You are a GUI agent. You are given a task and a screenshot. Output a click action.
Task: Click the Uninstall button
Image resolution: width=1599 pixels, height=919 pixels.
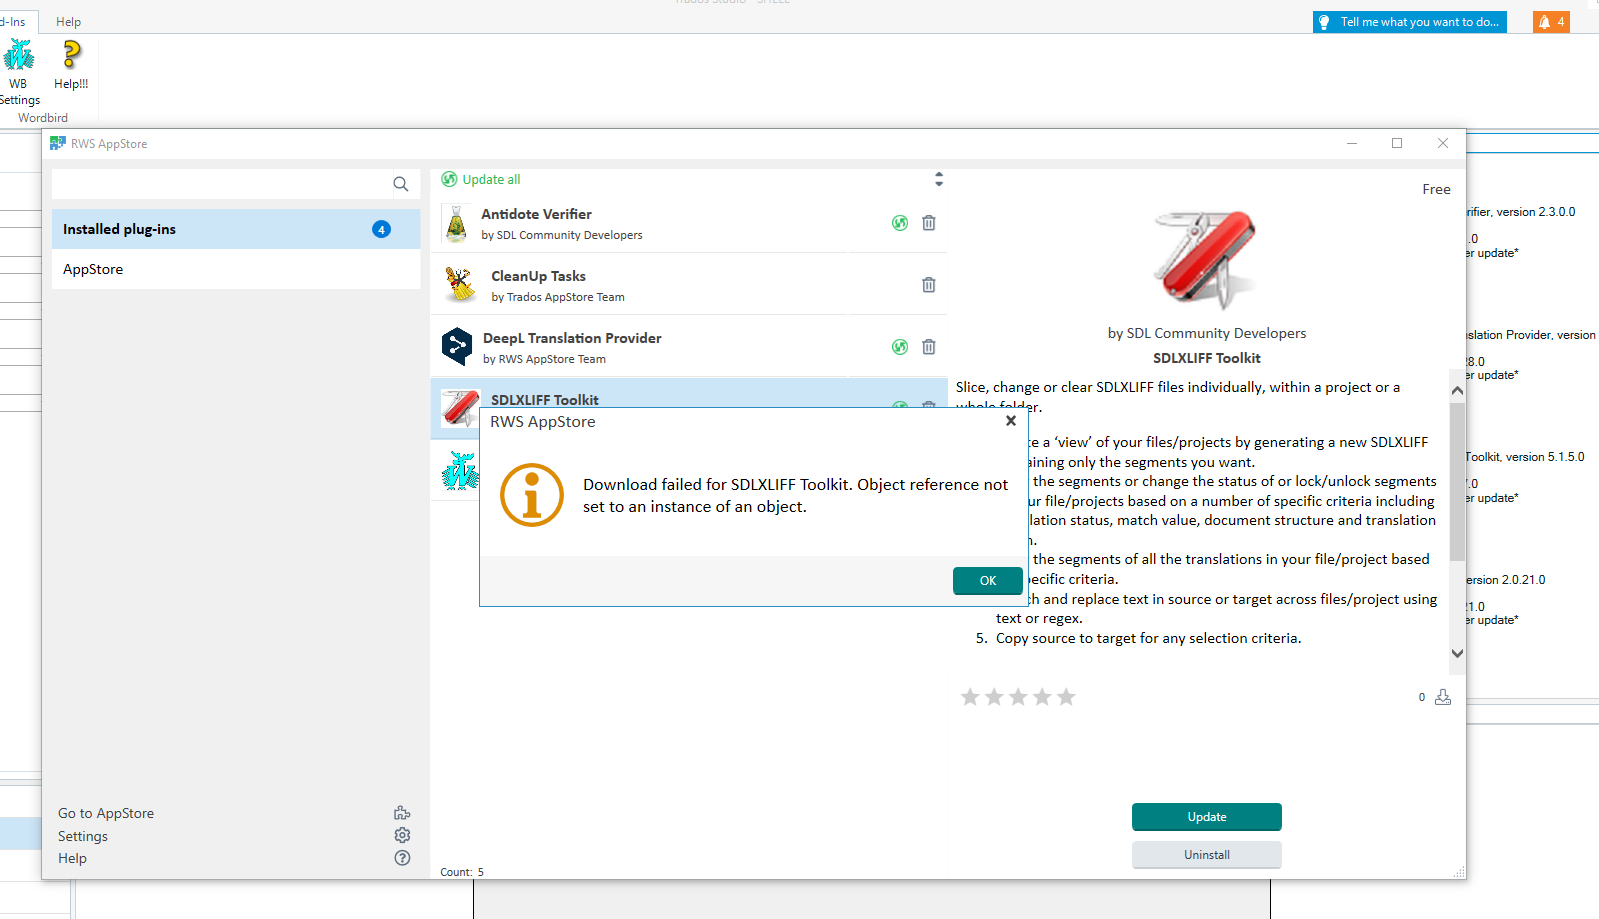click(x=1206, y=855)
